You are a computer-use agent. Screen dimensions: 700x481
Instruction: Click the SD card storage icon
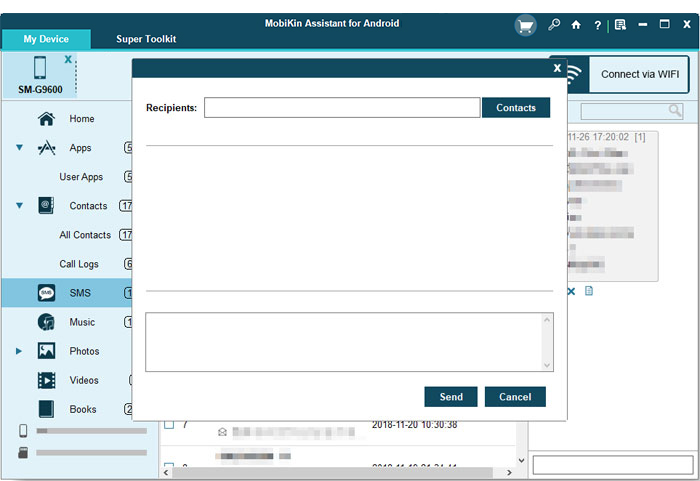click(x=23, y=452)
